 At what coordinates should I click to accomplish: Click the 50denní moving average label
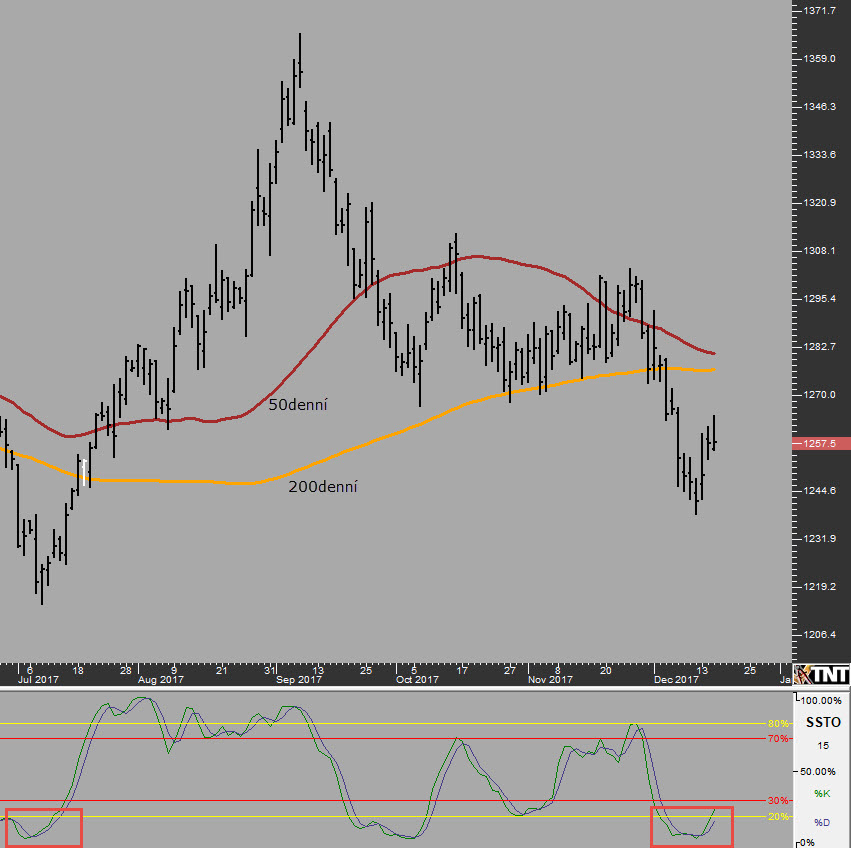298,404
